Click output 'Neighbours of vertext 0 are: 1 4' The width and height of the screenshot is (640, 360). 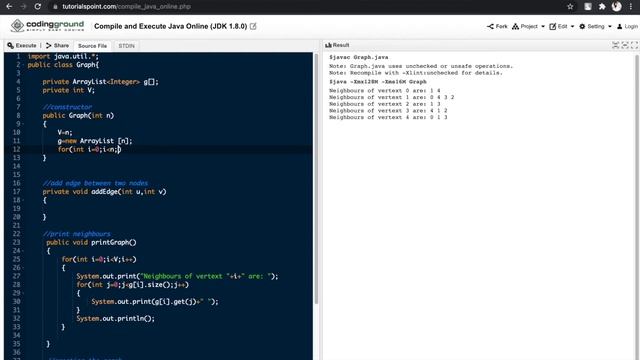pos(385,91)
